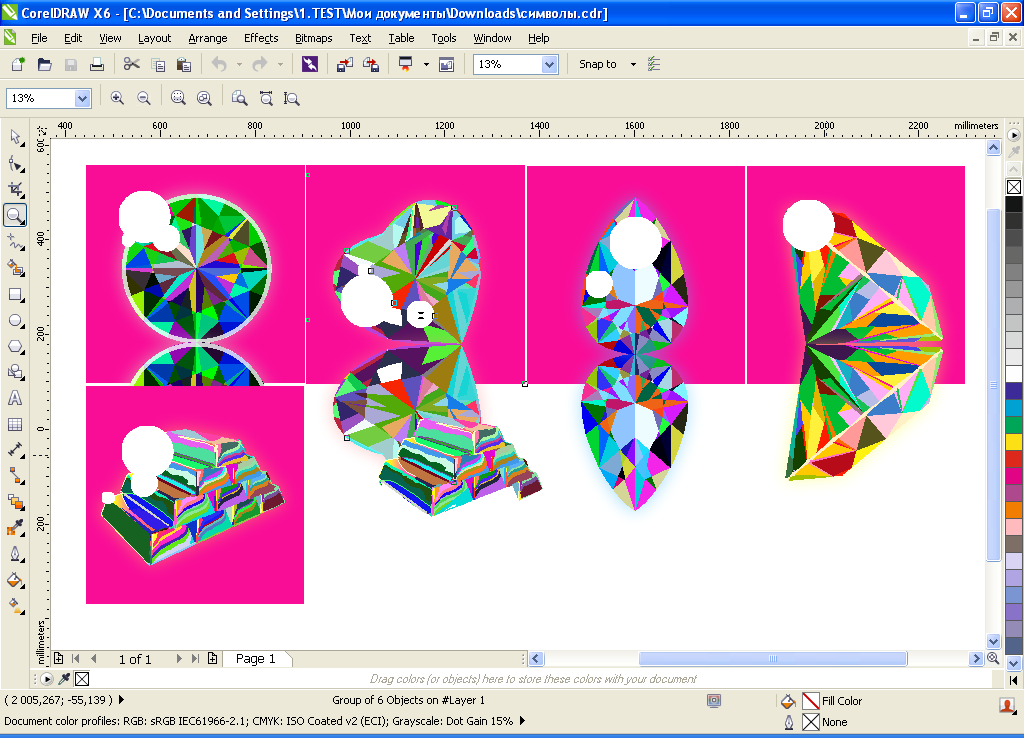Pick the Table tool

(15, 424)
